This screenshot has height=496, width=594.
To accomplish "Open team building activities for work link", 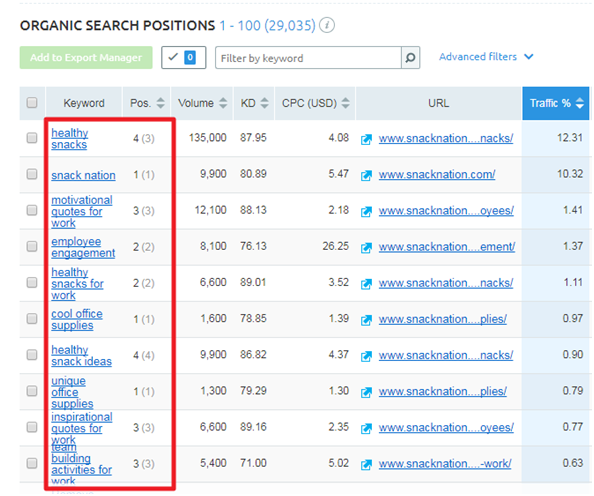I will coord(81,464).
